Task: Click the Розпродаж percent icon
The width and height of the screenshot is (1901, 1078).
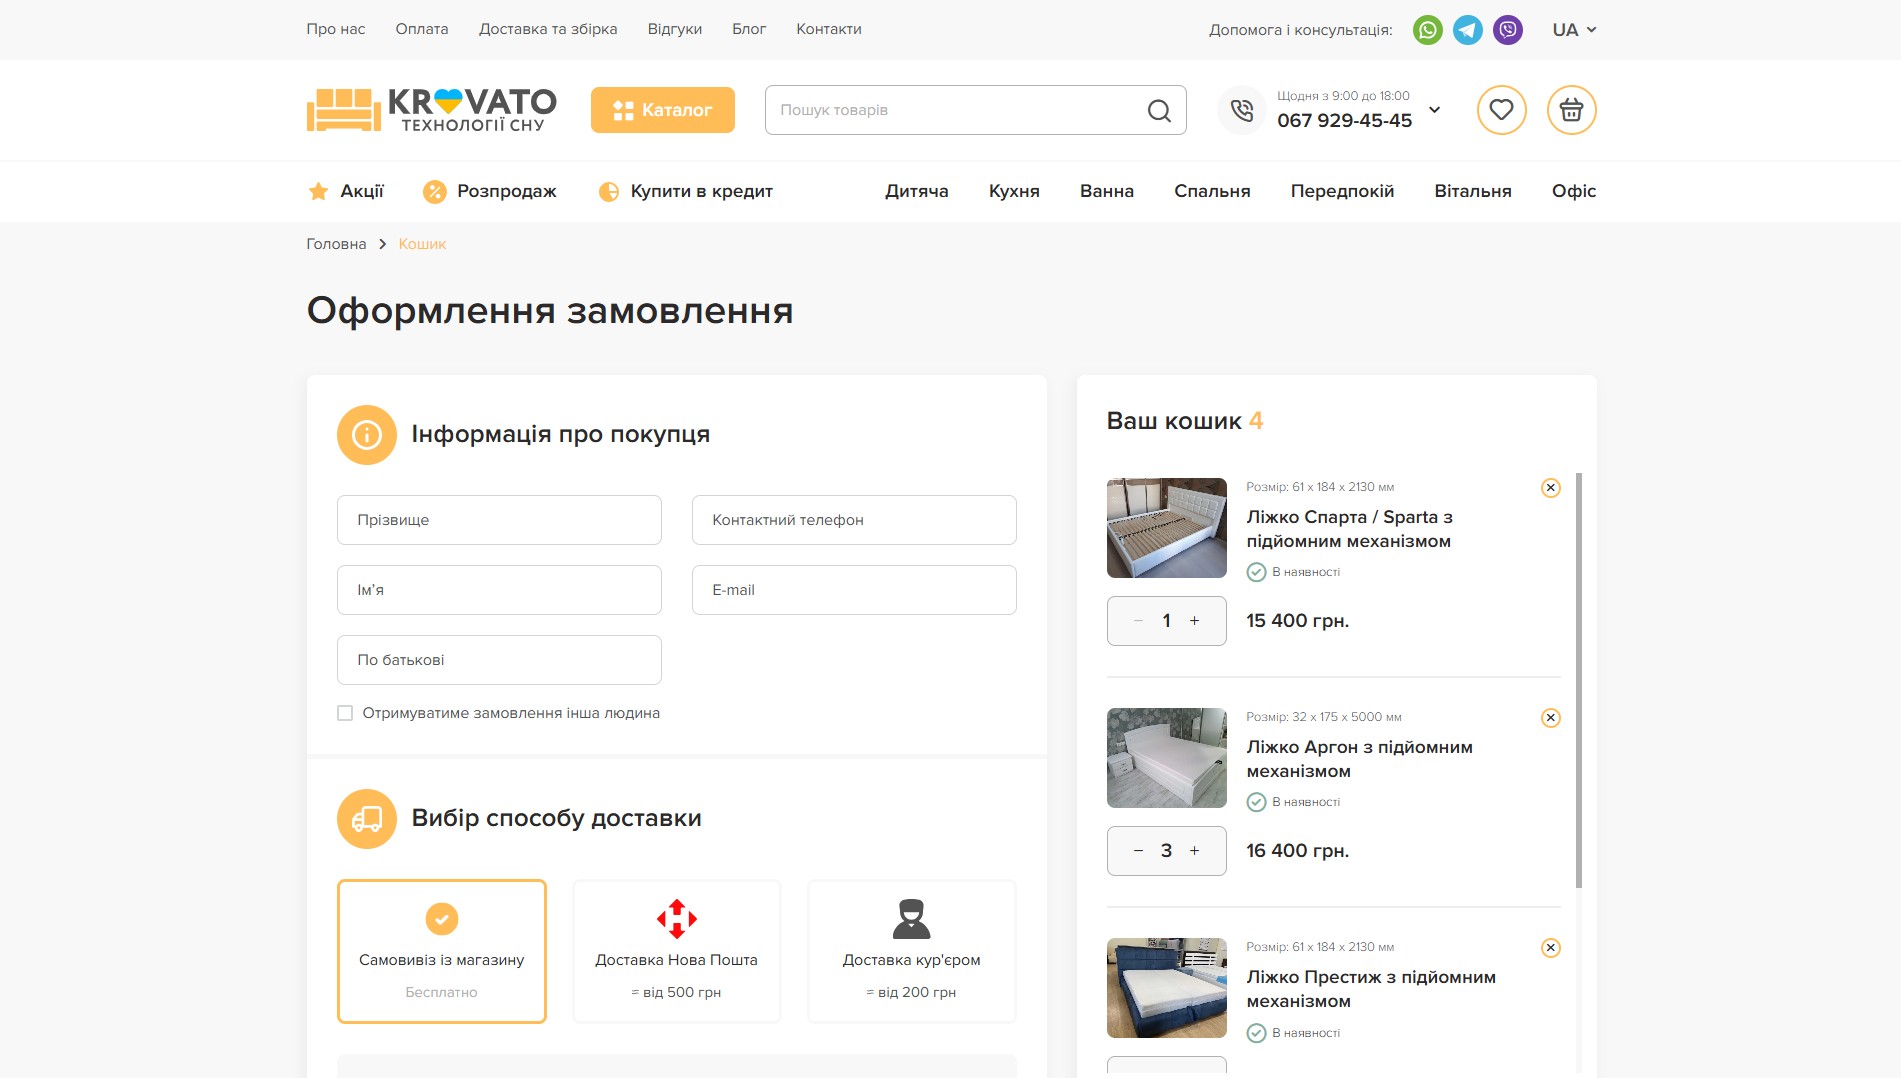Action: pyautogui.click(x=434, y=191)
